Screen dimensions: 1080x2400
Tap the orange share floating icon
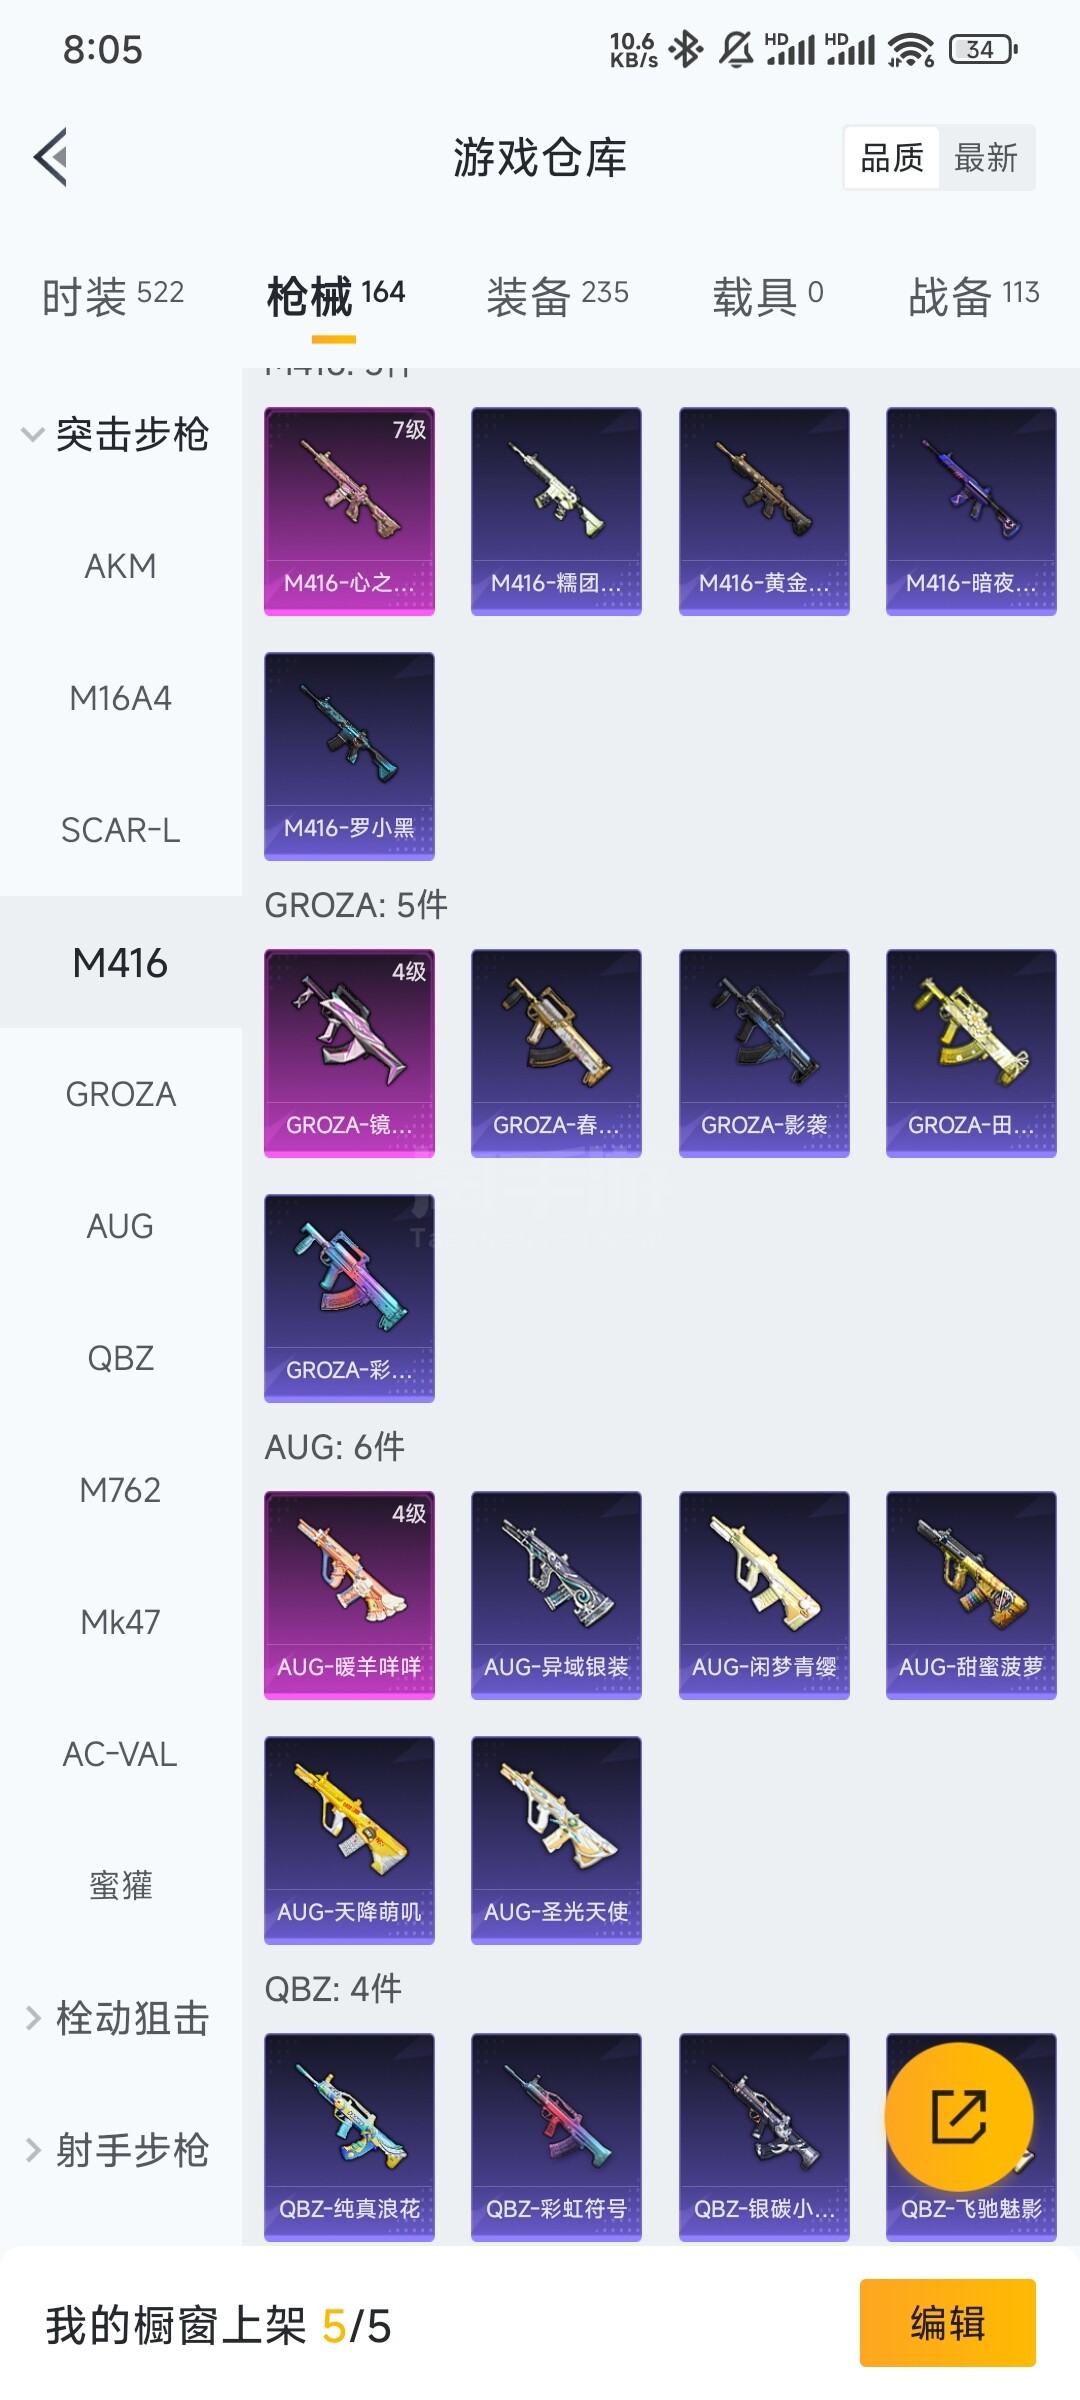click(x=959, y=2115)
